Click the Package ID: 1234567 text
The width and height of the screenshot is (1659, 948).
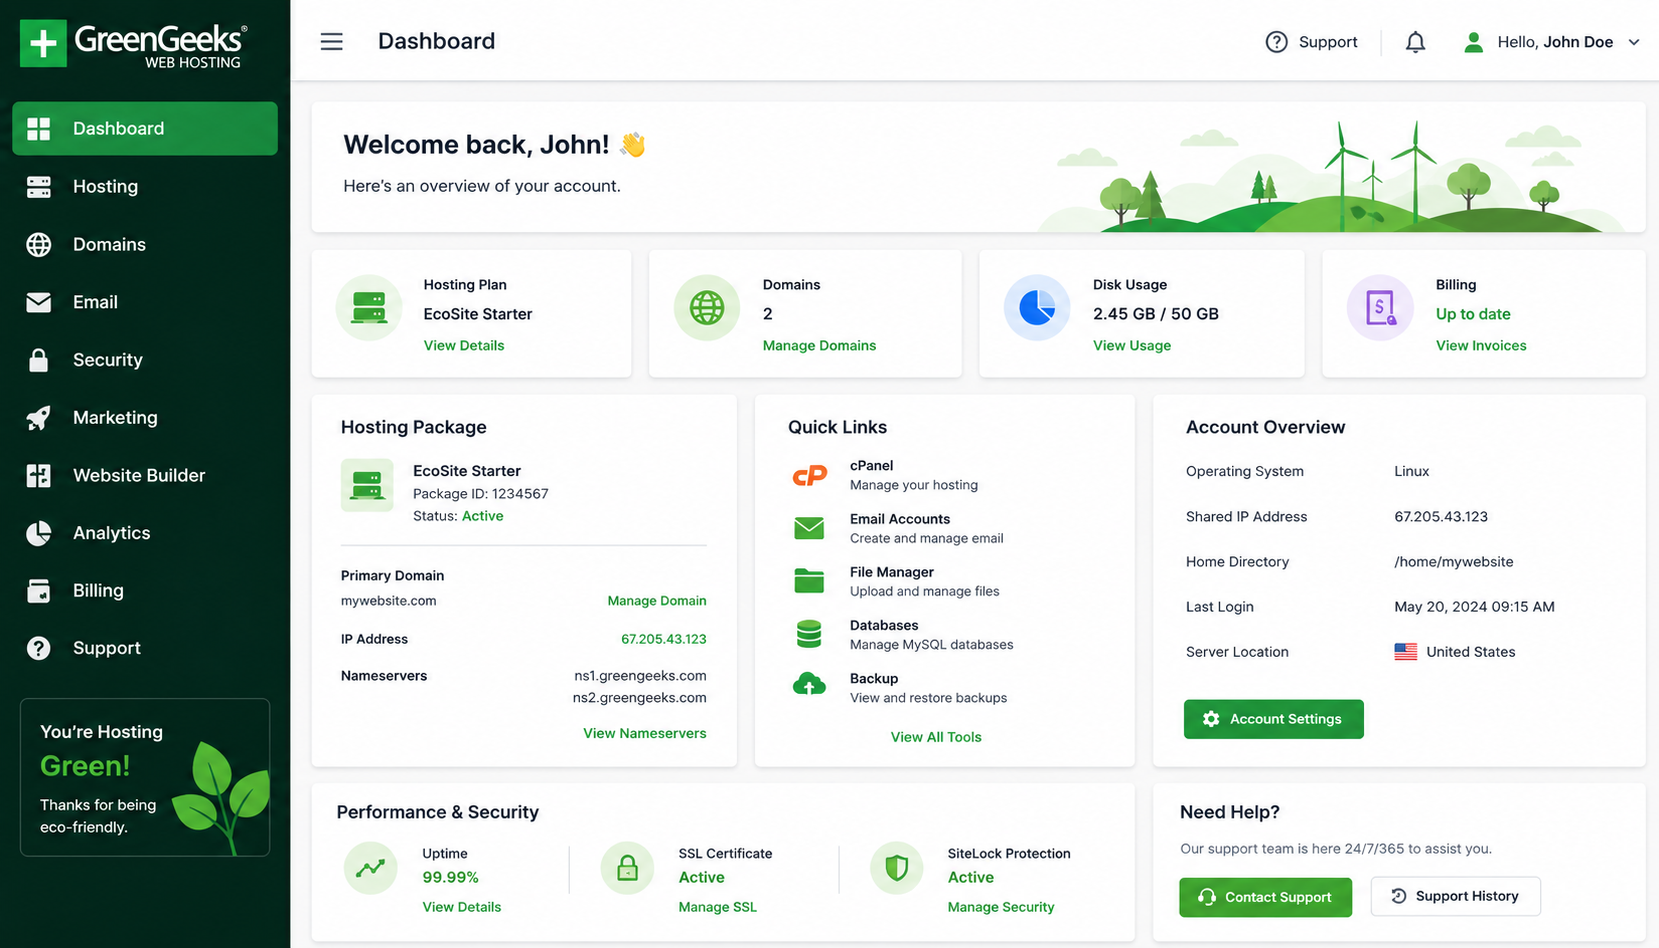click(481, 494)
